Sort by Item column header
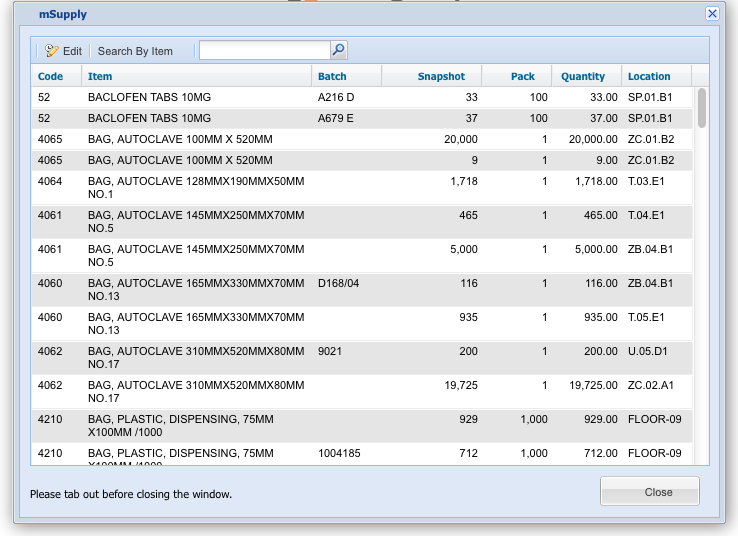The image size is (738, 536). [100, 76]
